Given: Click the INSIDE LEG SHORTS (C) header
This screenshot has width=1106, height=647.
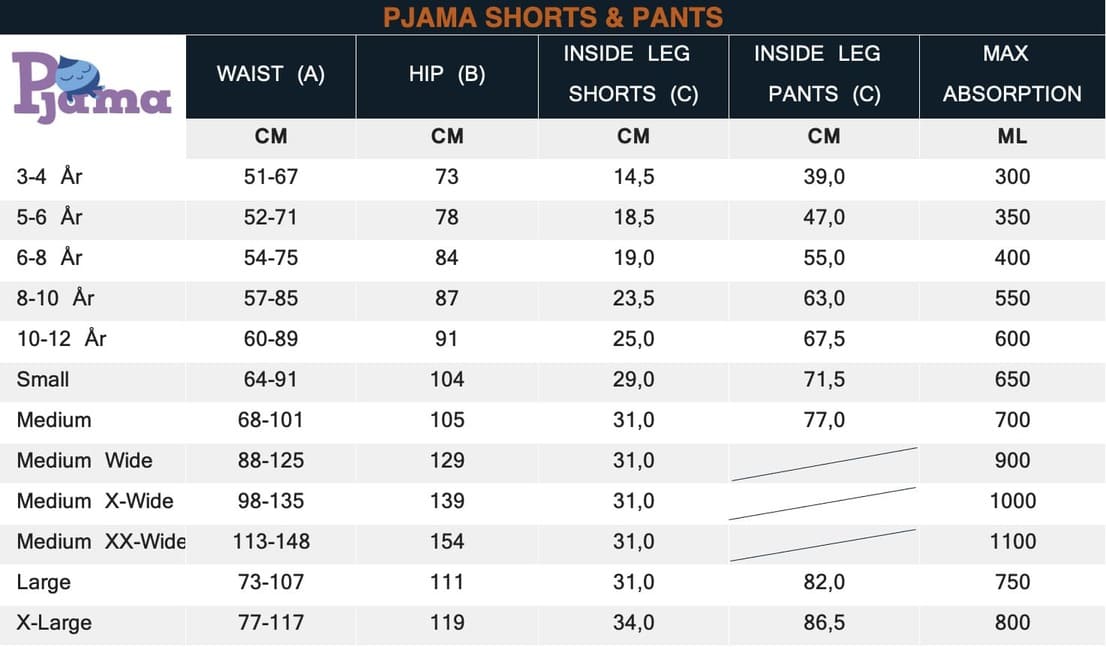Looking at the screenshot, I should pyautogui.click(x=633, y=74).
